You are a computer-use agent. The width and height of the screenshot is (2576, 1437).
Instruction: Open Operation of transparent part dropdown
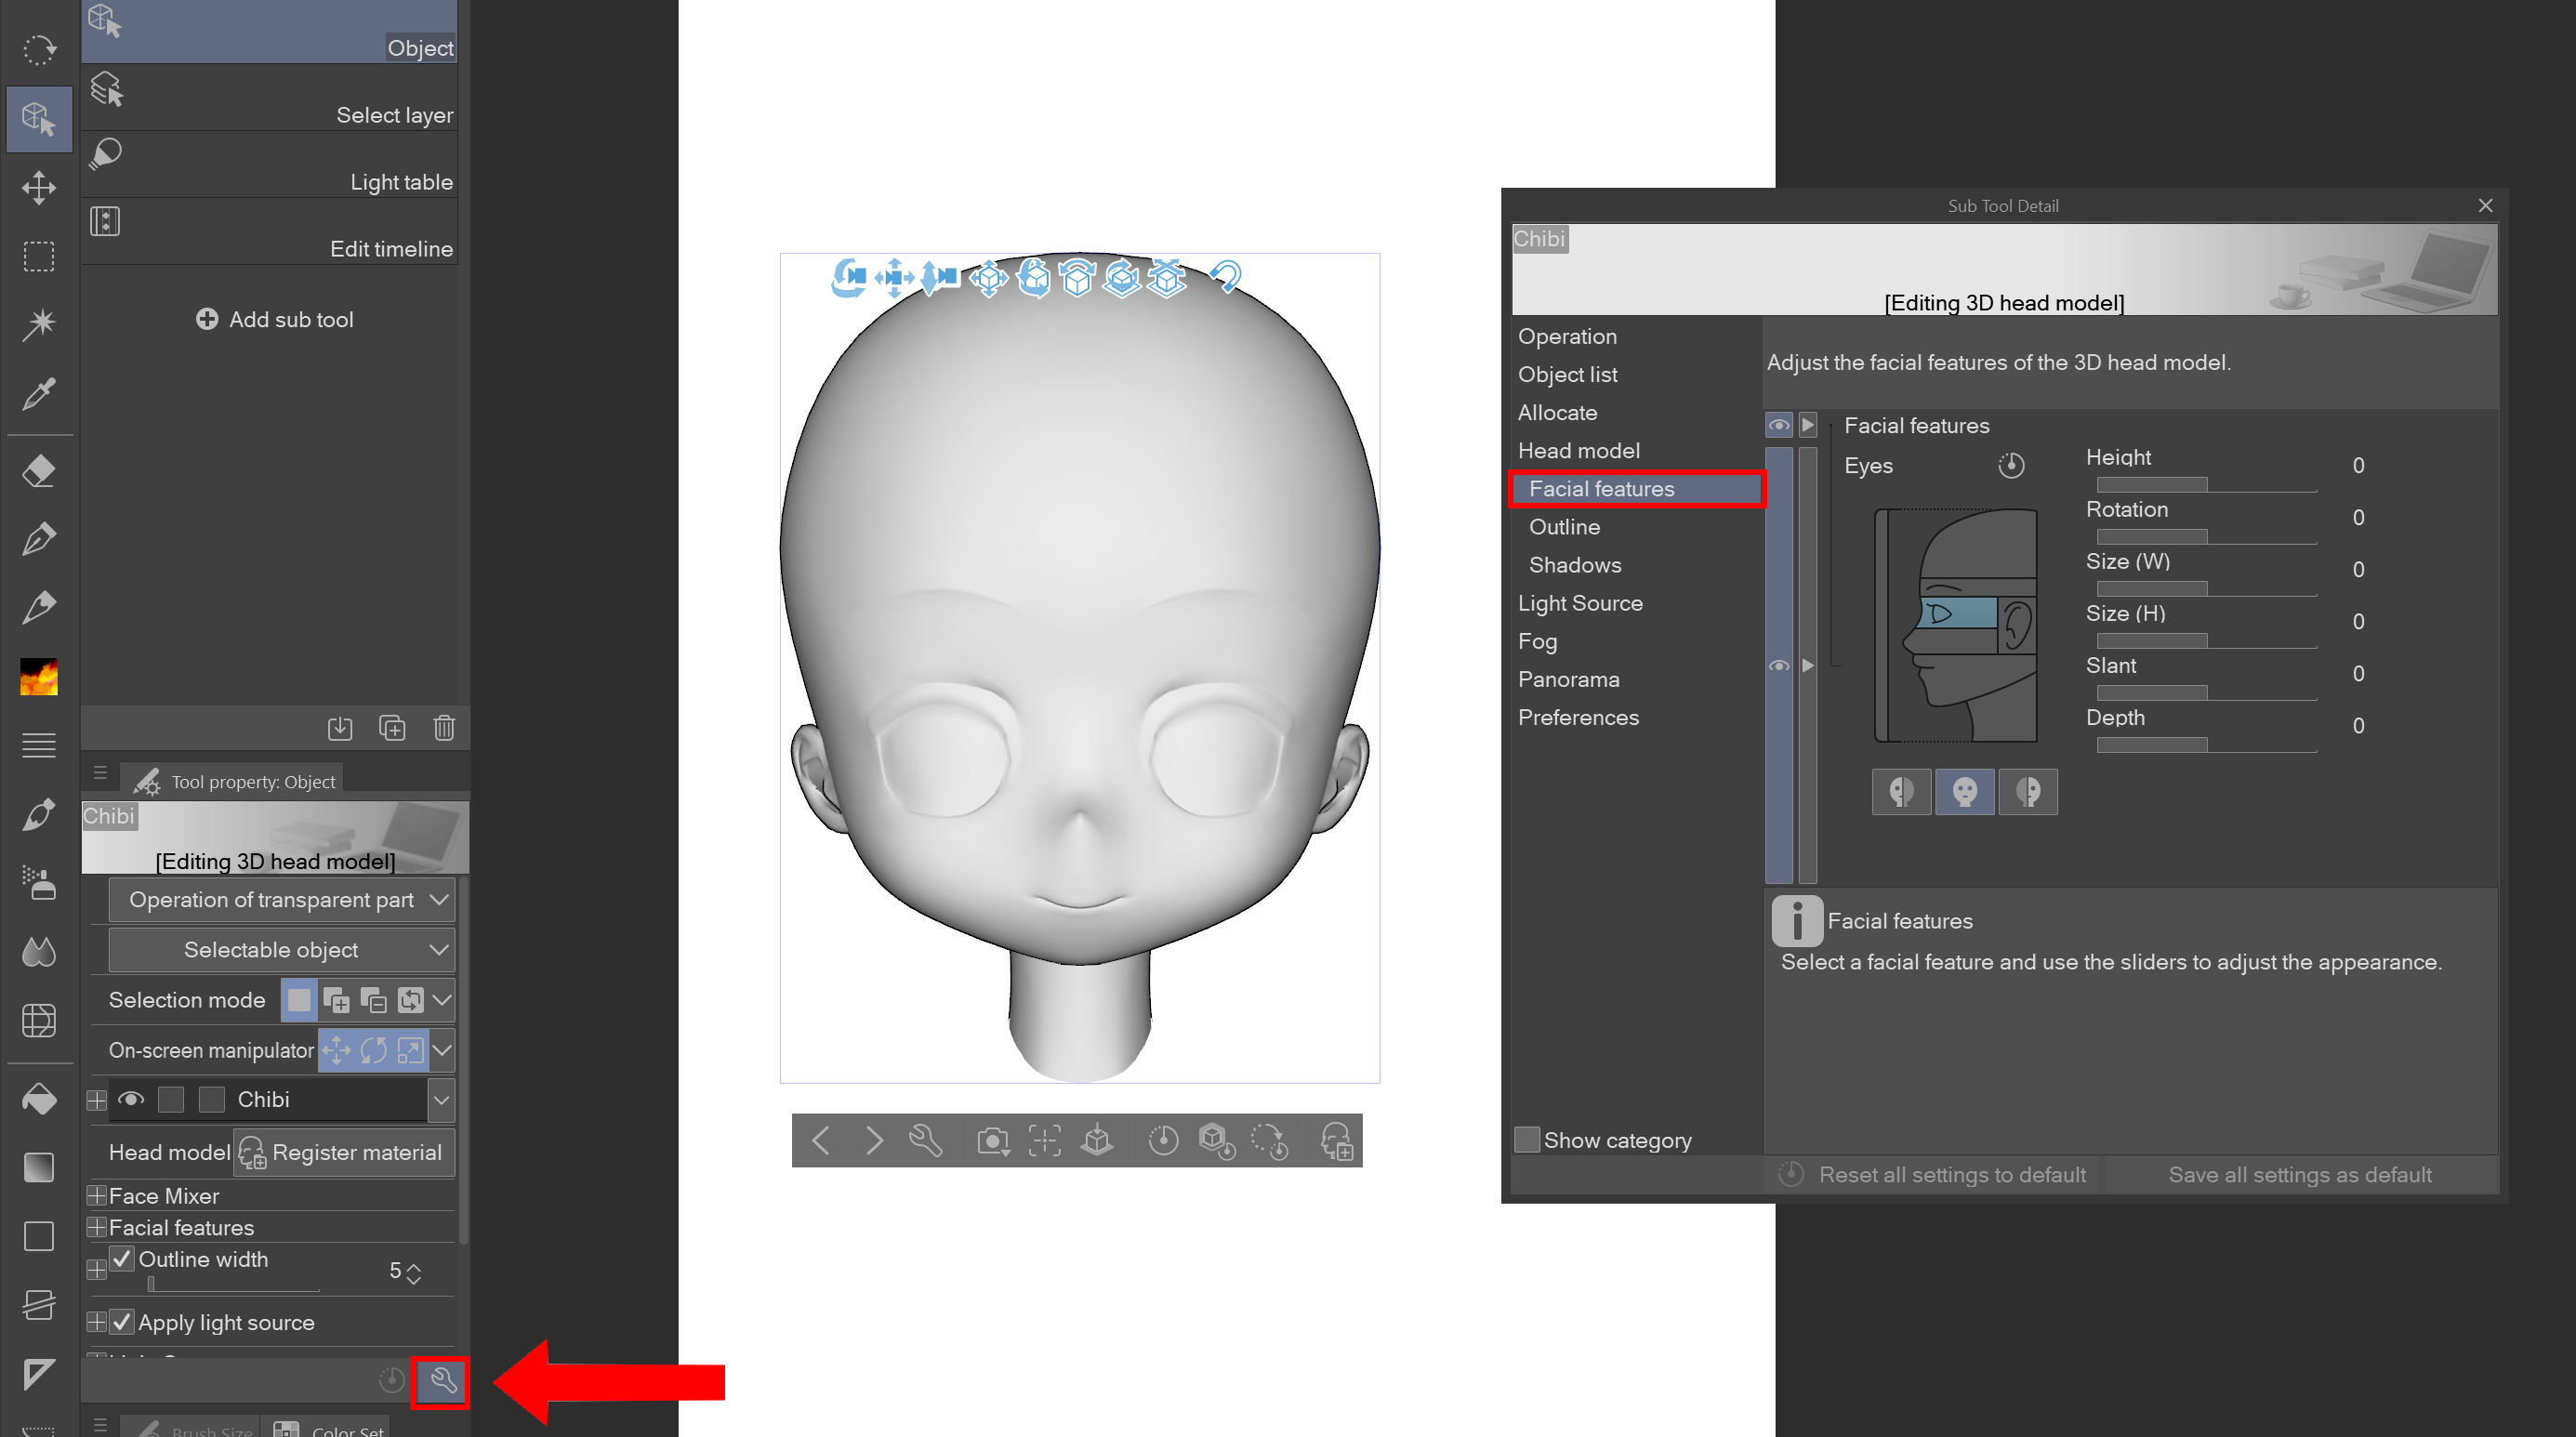pos(281,899)
